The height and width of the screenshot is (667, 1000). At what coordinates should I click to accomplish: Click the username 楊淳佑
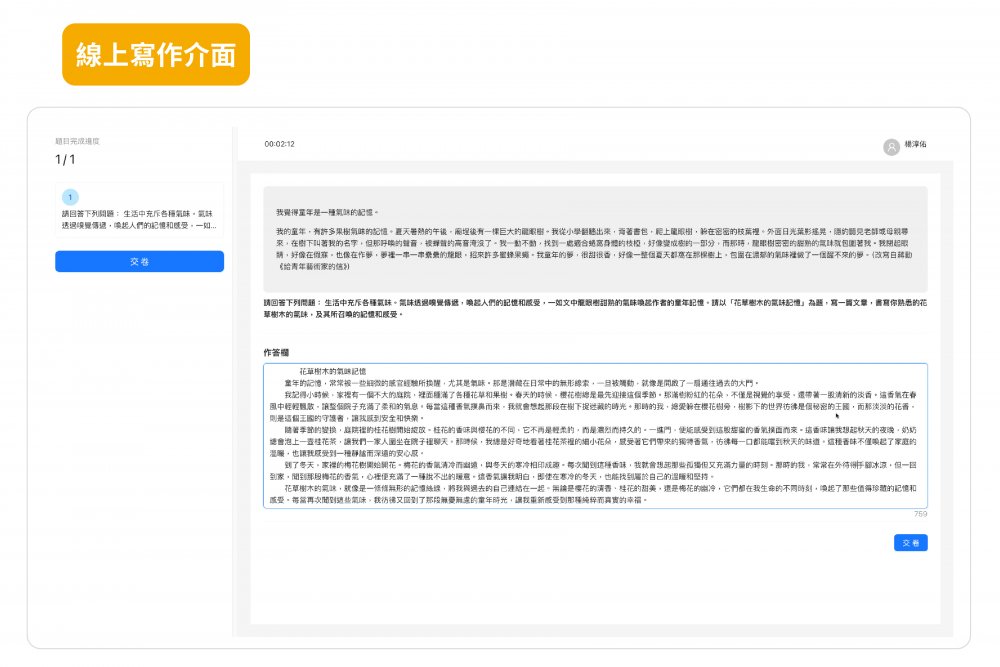916,145
